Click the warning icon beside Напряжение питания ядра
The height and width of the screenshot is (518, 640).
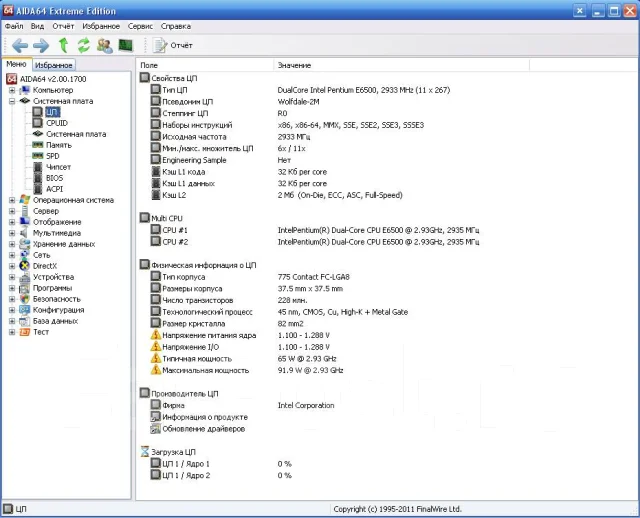pos(156,335)
